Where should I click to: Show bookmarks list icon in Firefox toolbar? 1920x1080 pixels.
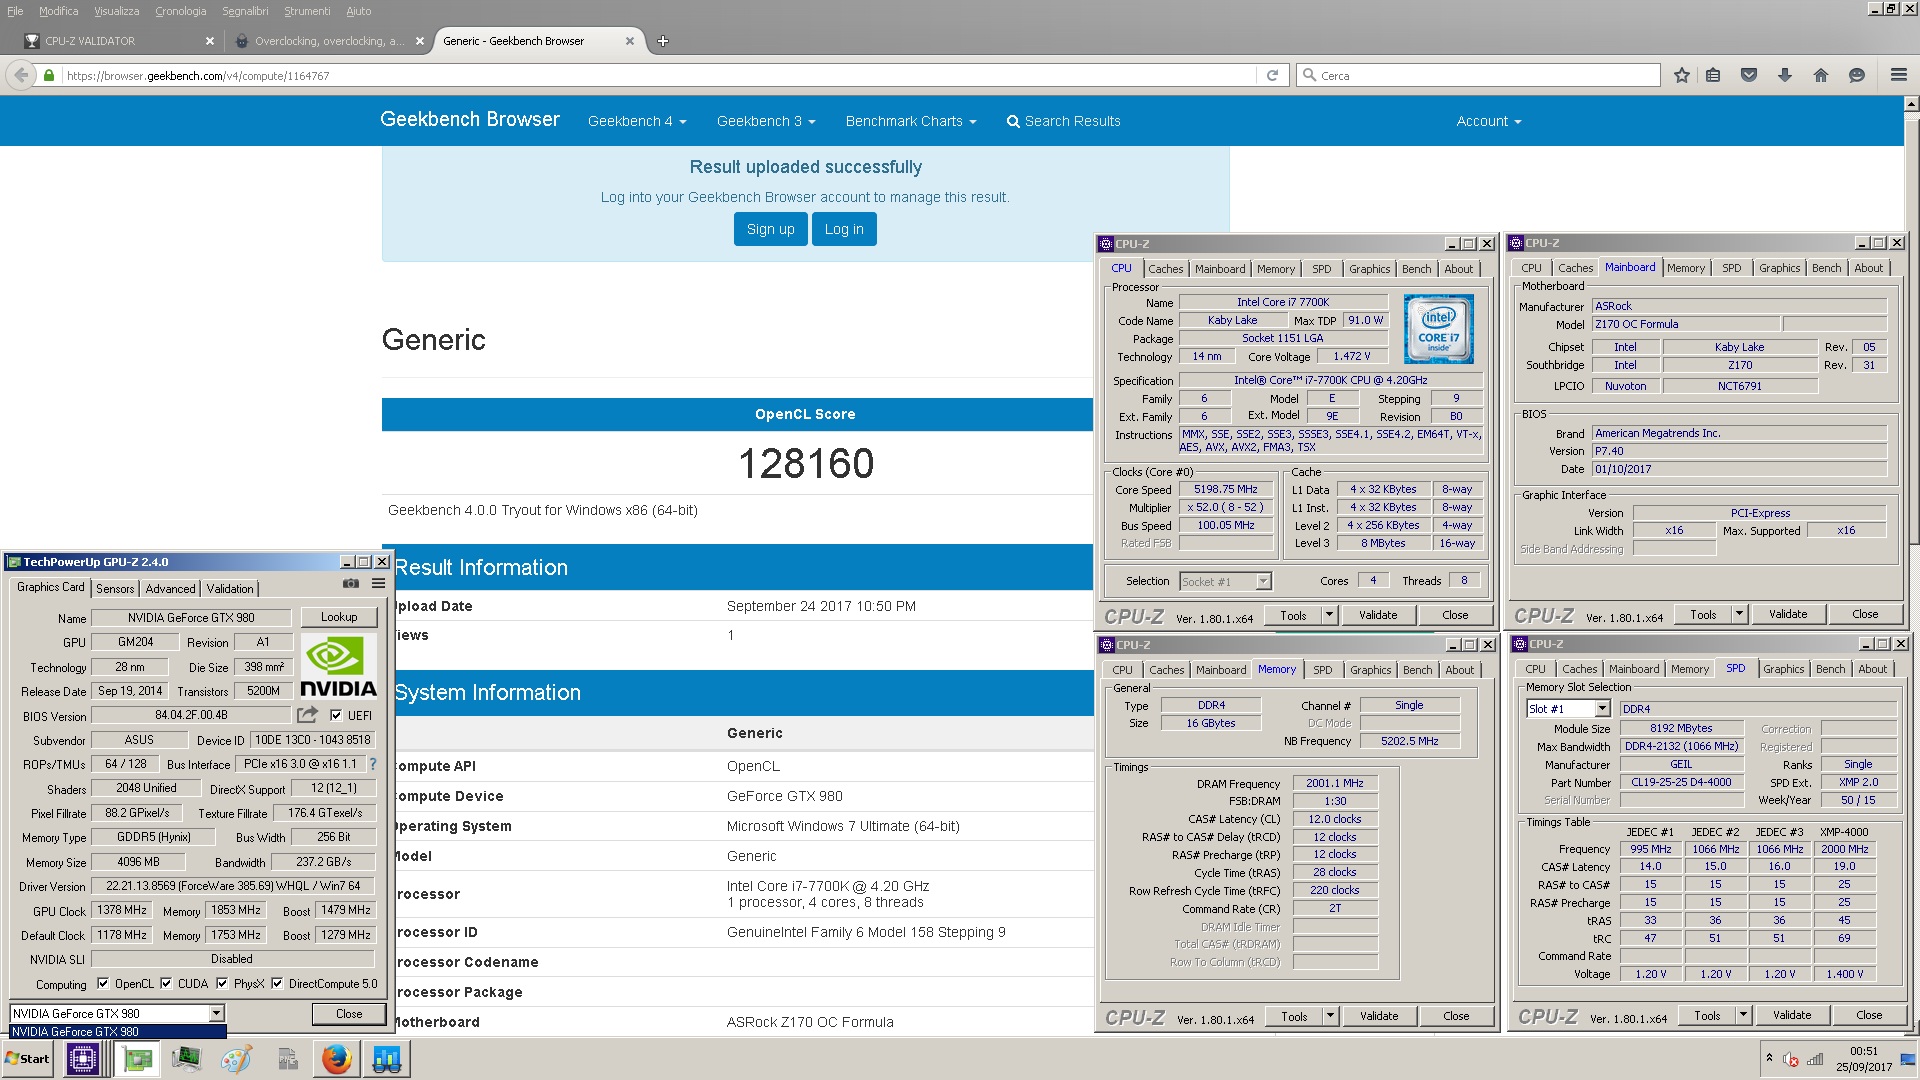point(1713,75)
